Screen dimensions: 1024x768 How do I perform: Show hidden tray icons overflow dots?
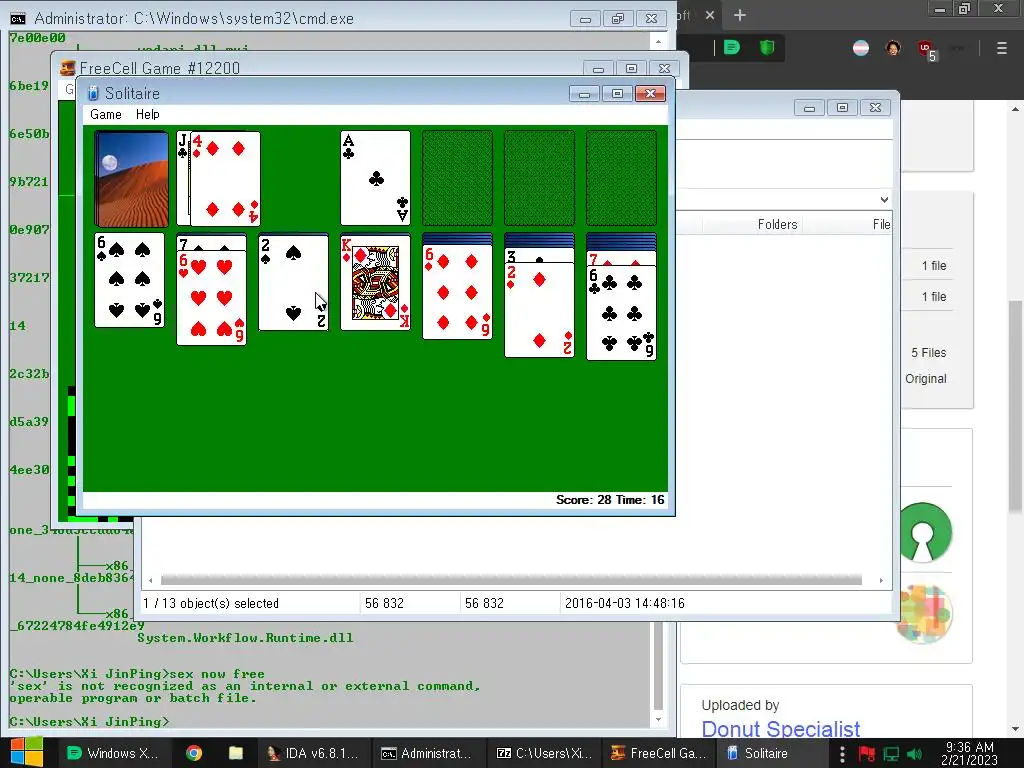842,754
